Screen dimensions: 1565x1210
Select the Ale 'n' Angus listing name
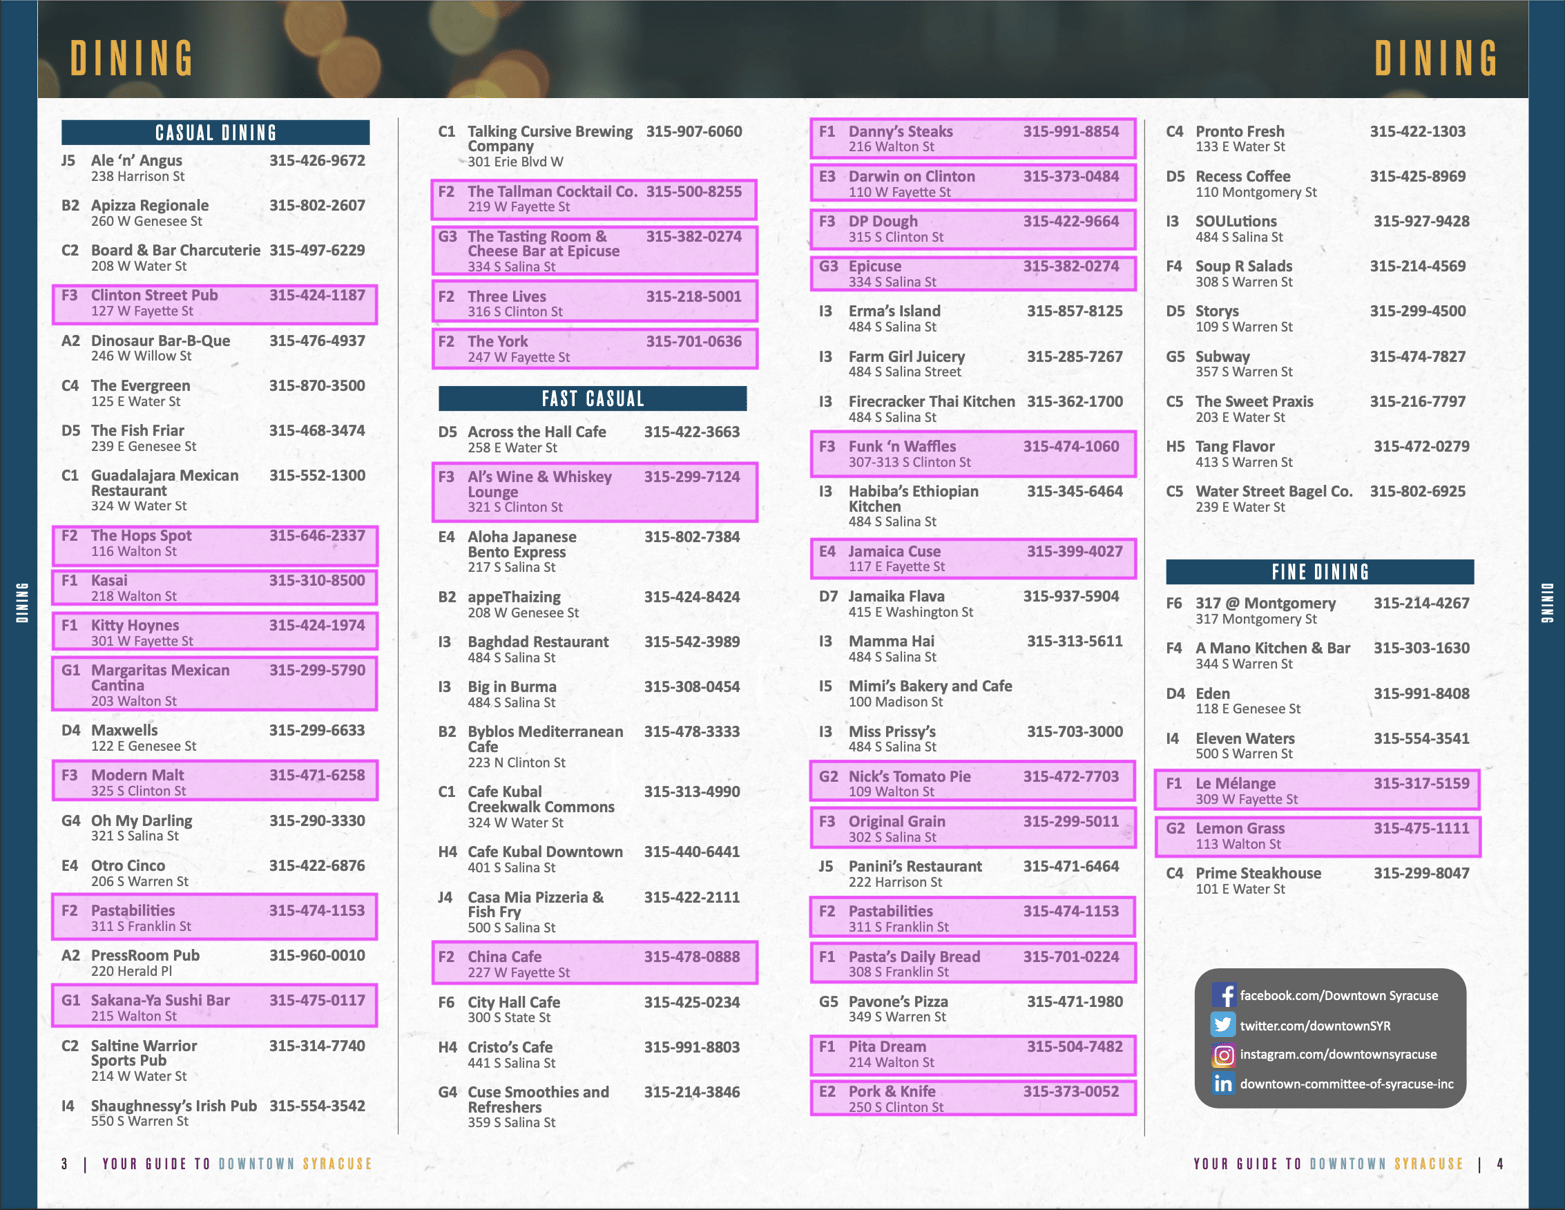137,160
